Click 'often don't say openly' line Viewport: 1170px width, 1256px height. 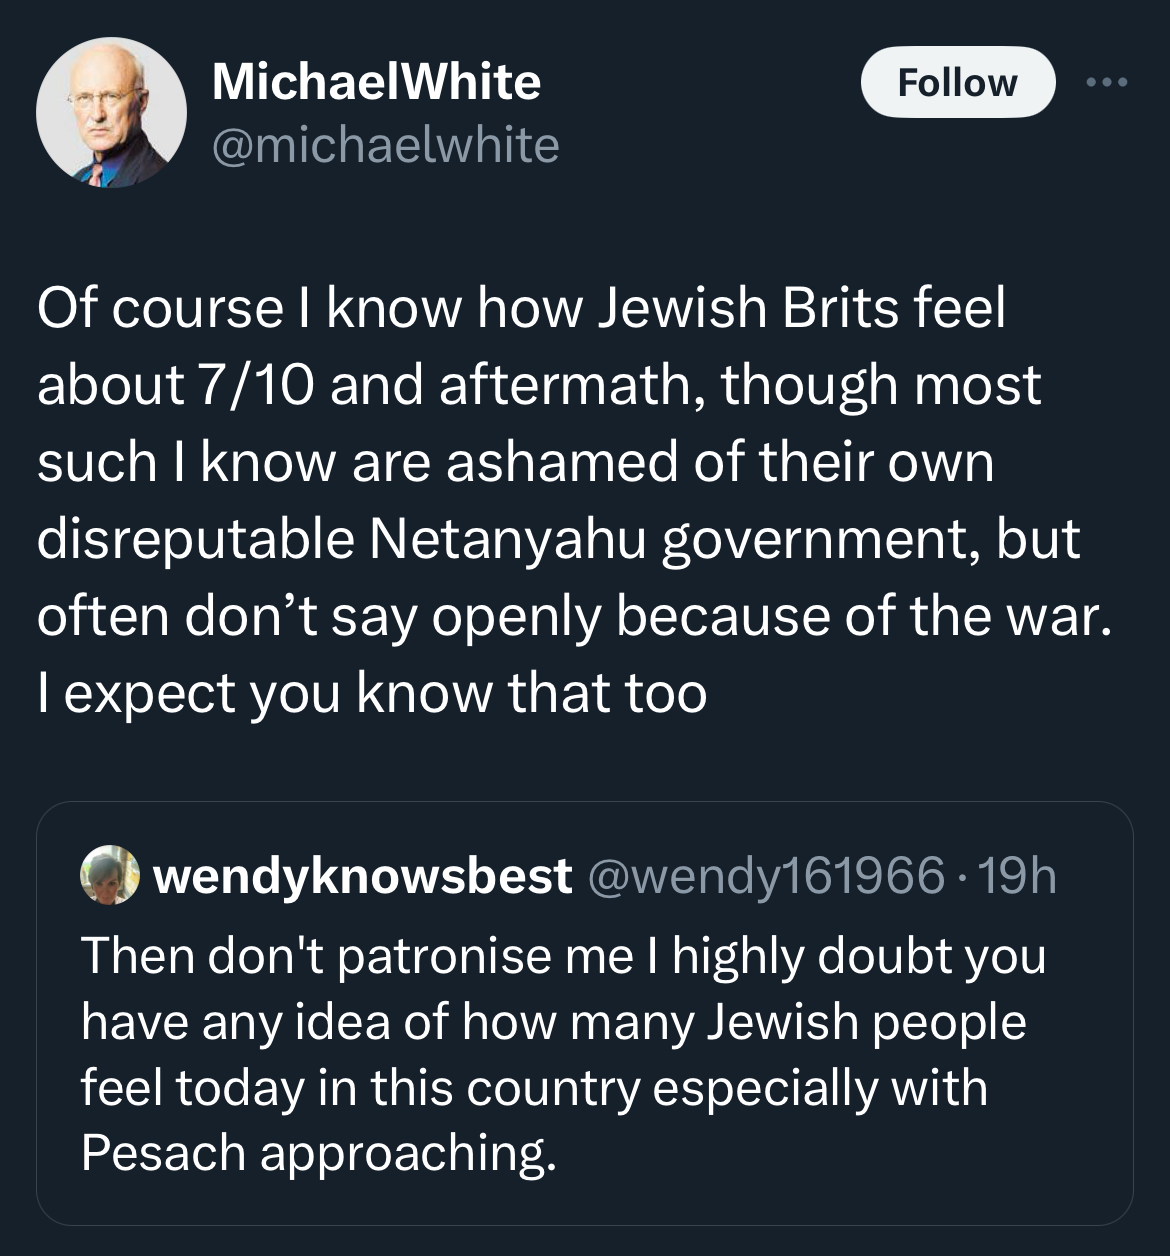tap(573, 615)
